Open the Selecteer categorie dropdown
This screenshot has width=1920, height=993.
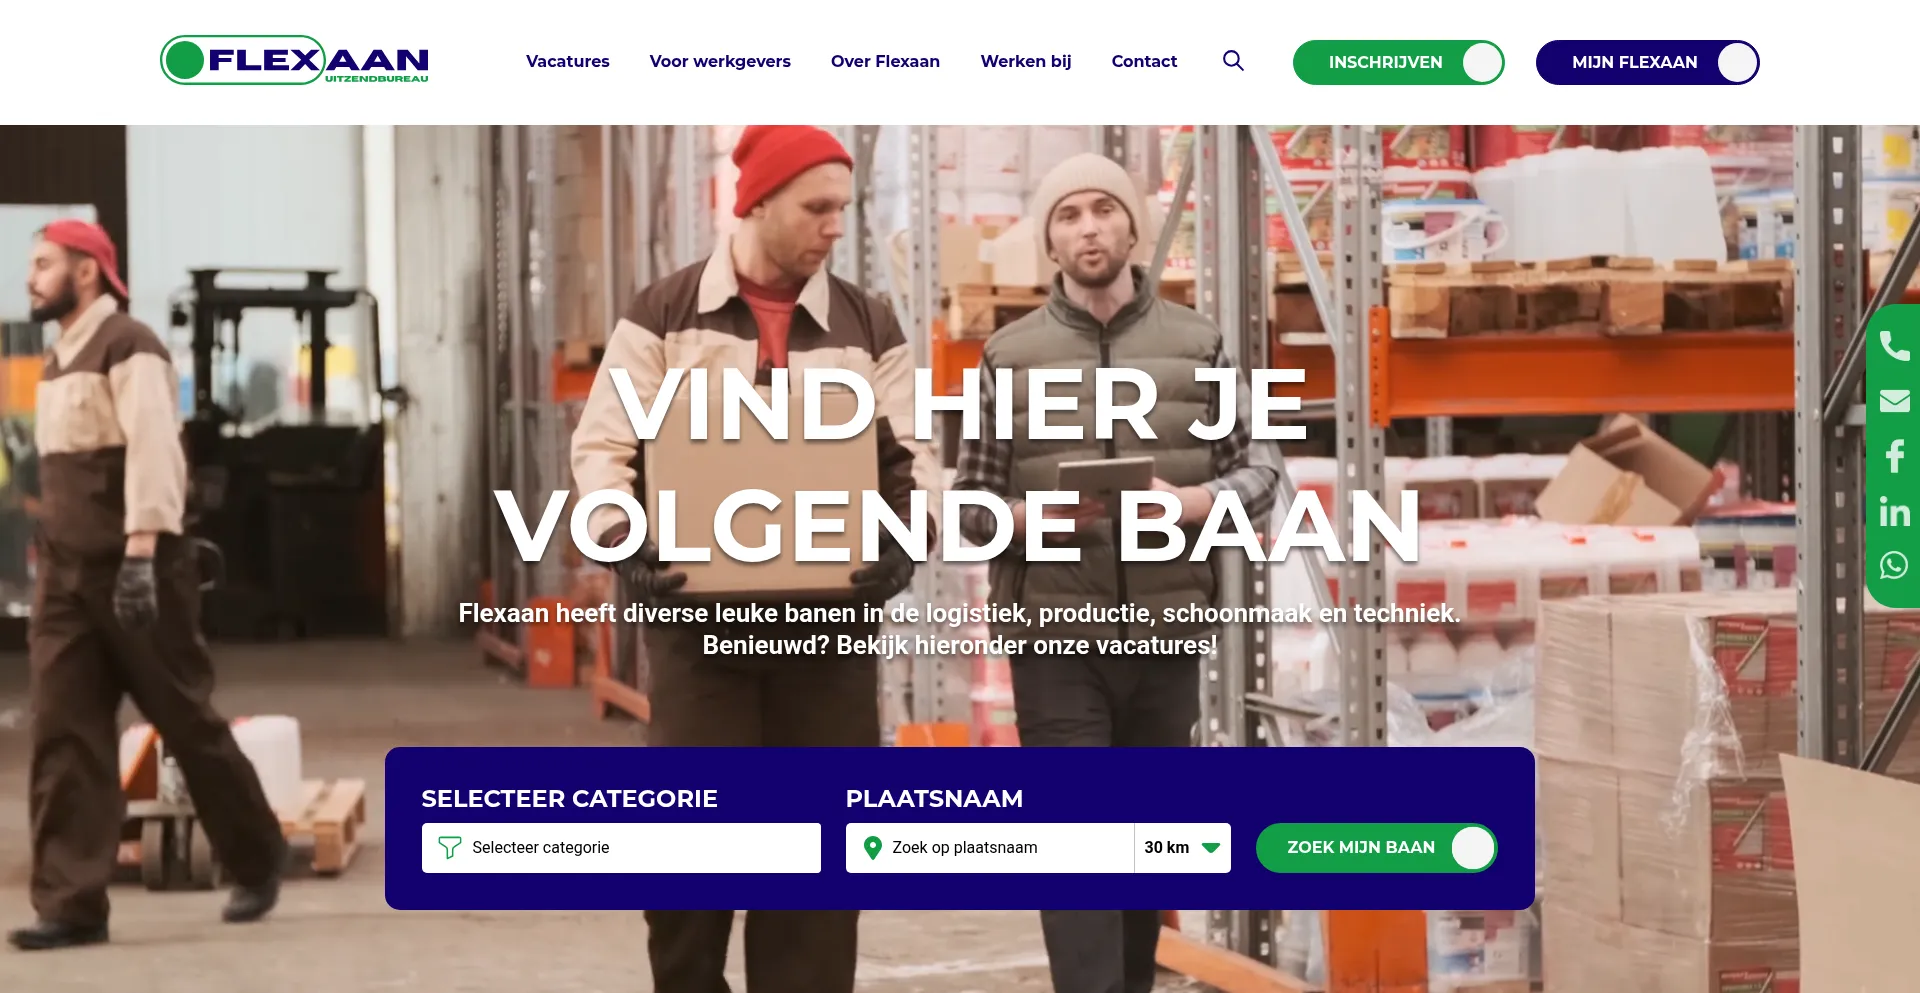(621, 848)
